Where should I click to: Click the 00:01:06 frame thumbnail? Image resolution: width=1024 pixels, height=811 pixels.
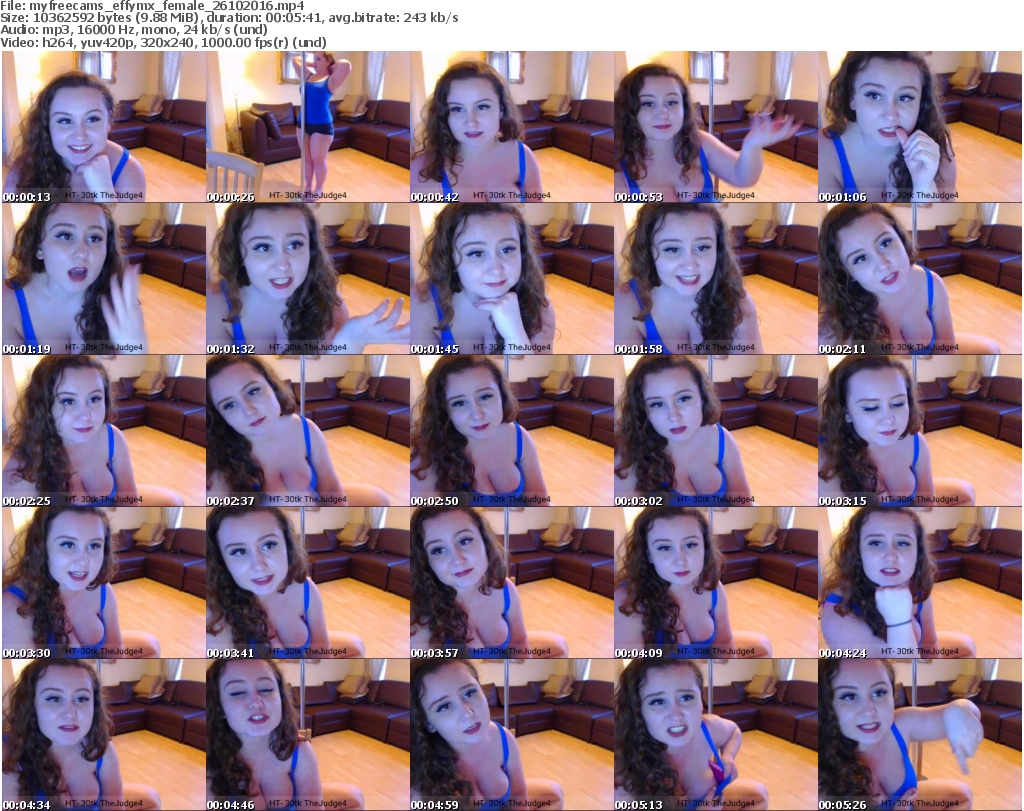920,127
